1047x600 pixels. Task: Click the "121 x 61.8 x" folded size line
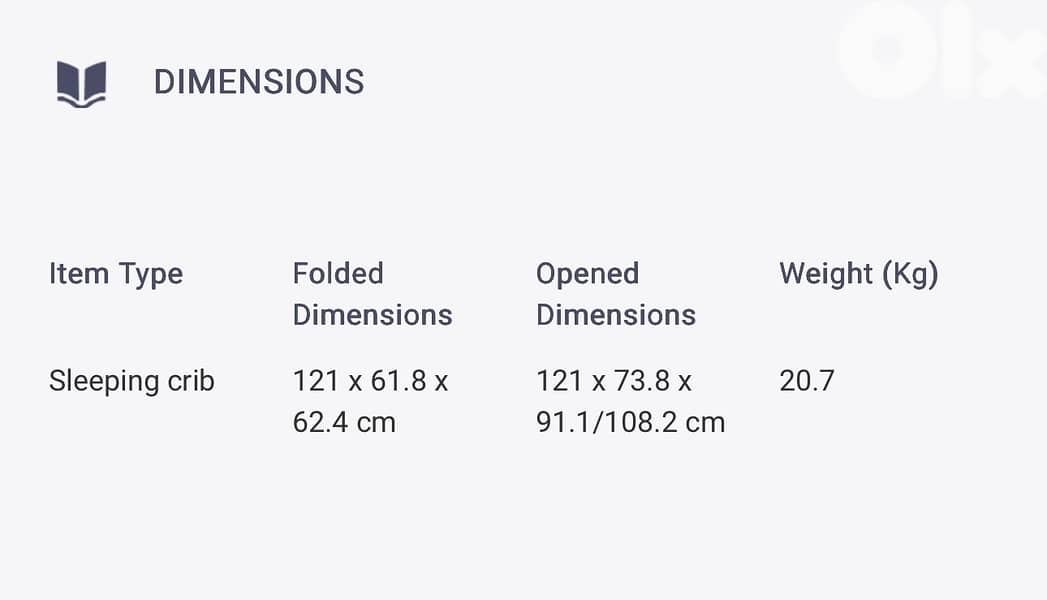pos(370,381)
